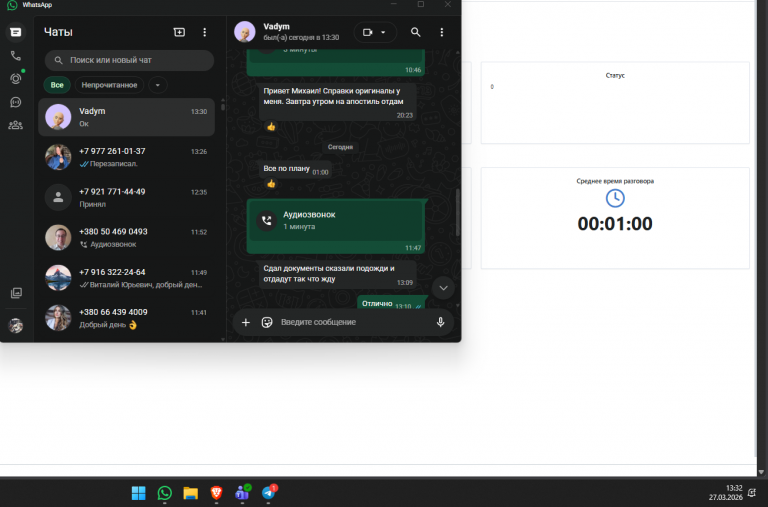Open the media gallery icon in sidebar
This screenshot has height=507, width=768.
pos(16,293)
